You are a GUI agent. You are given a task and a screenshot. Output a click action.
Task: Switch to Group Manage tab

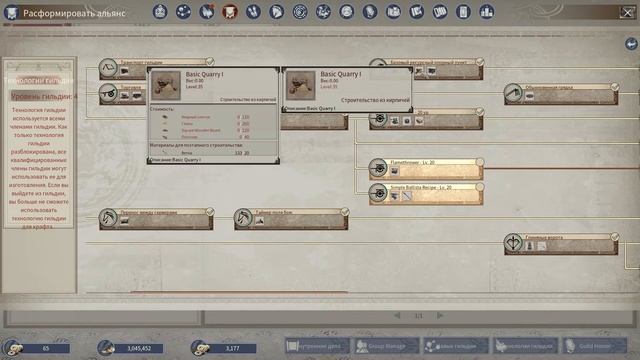pyautogui.click(x=387, y=346)
